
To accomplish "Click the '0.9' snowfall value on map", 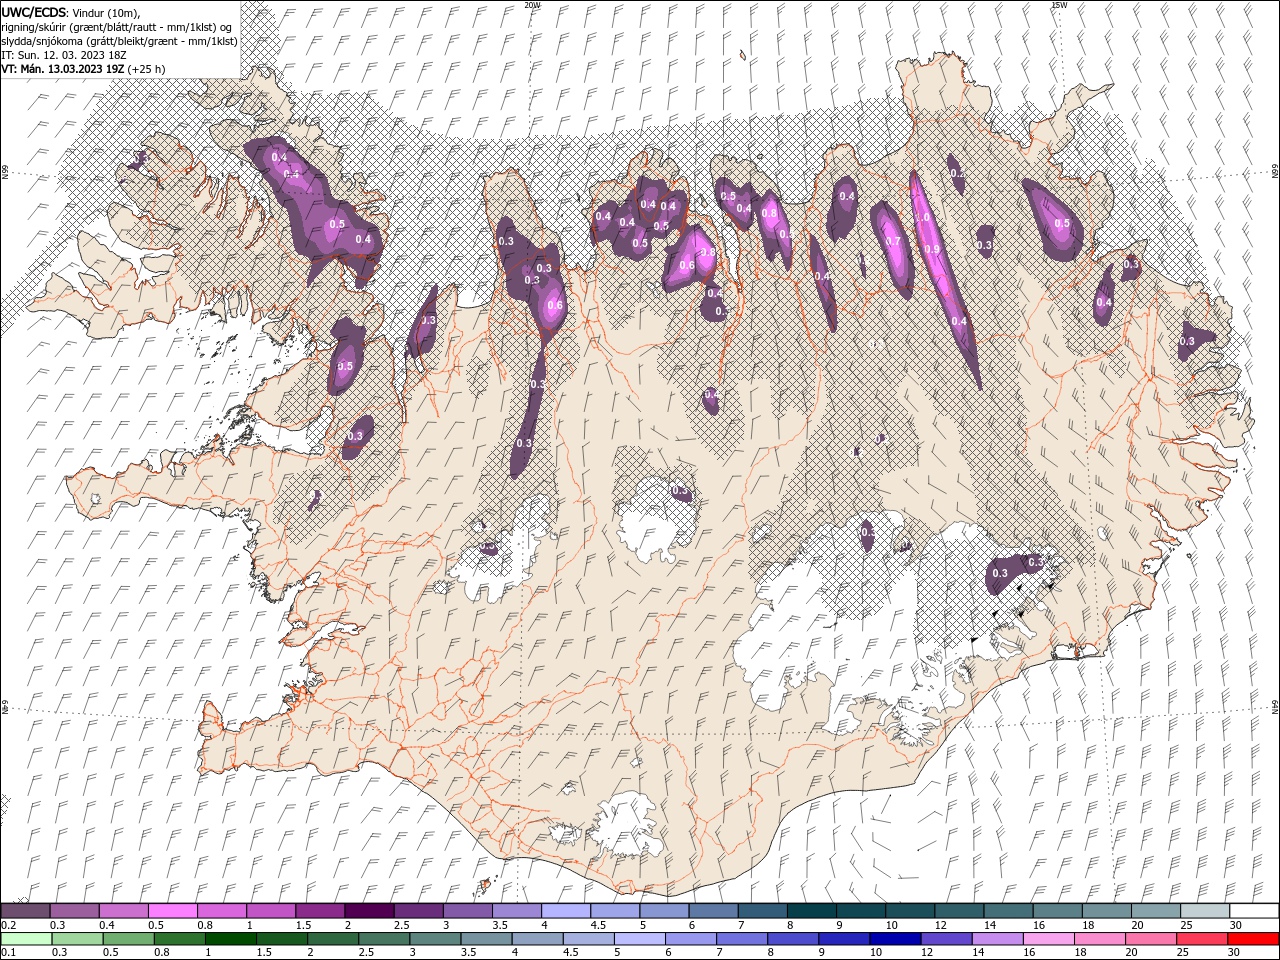I will point(932,249).
